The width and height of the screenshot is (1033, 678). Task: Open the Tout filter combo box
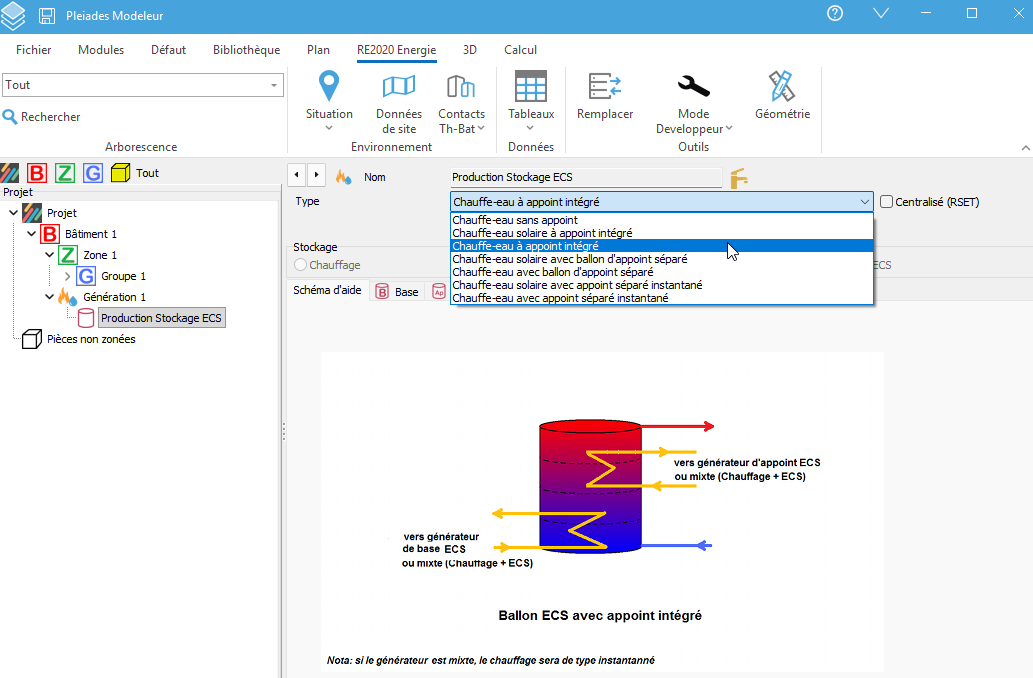pyautogui.click(x=143, y=85)
